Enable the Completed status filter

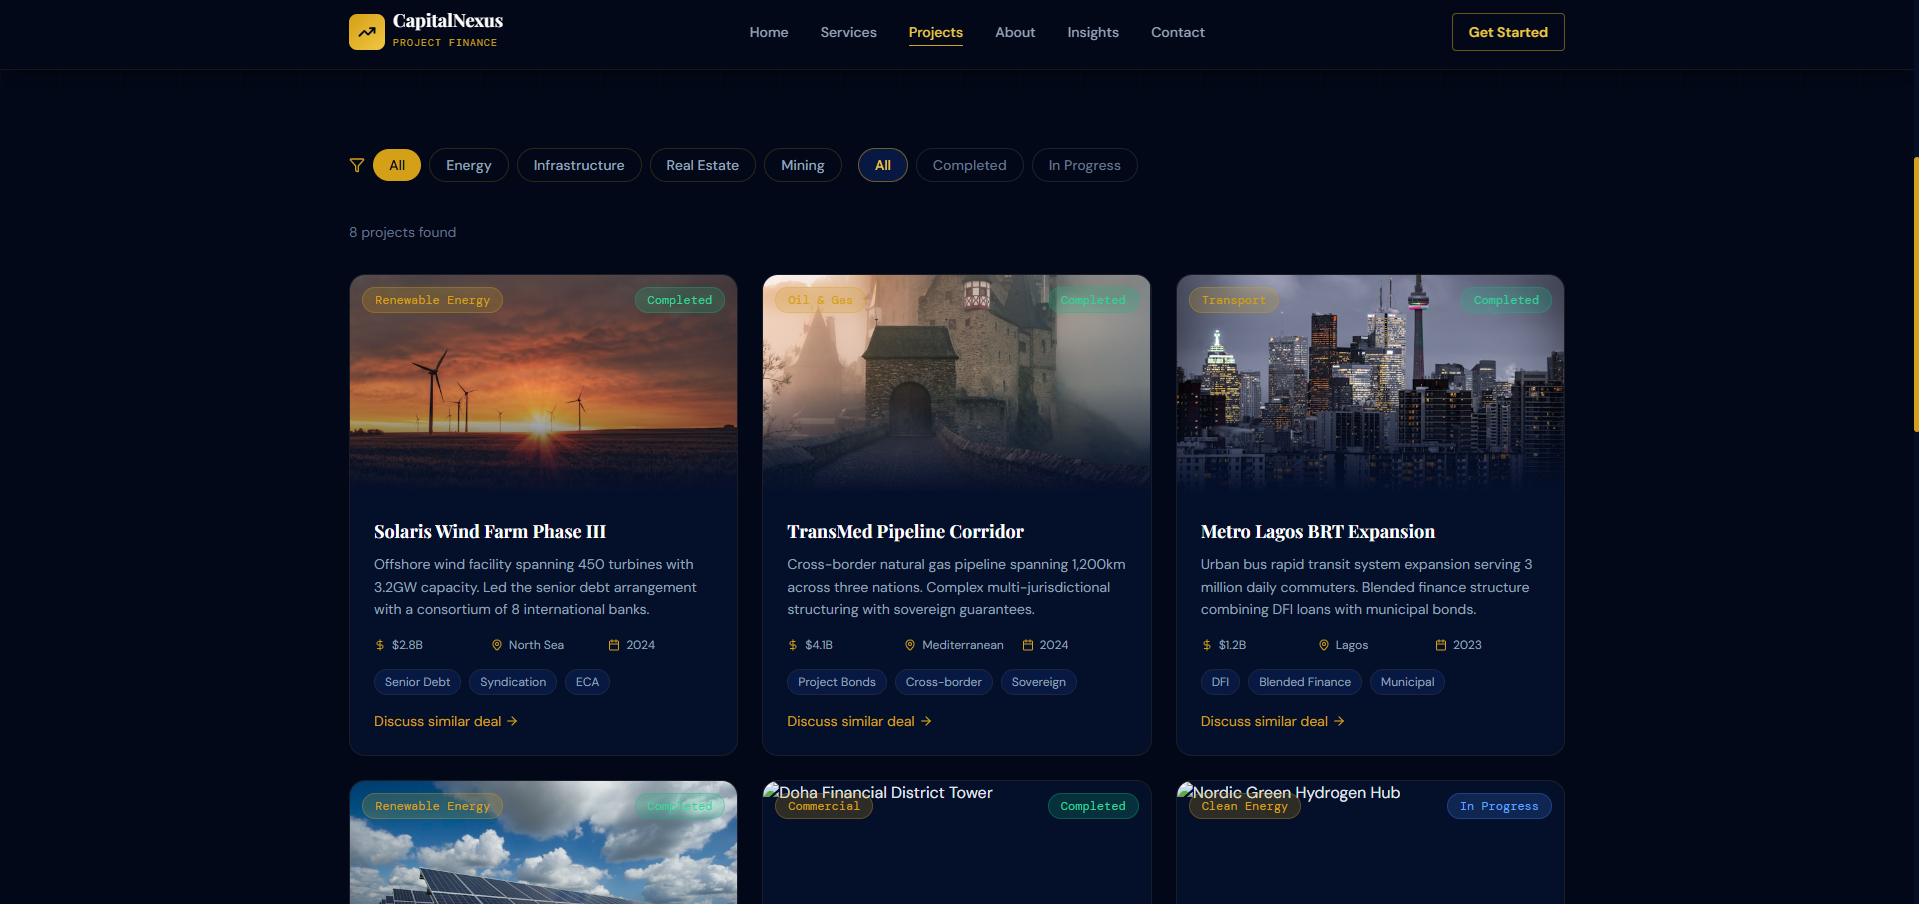pos(968,165)
